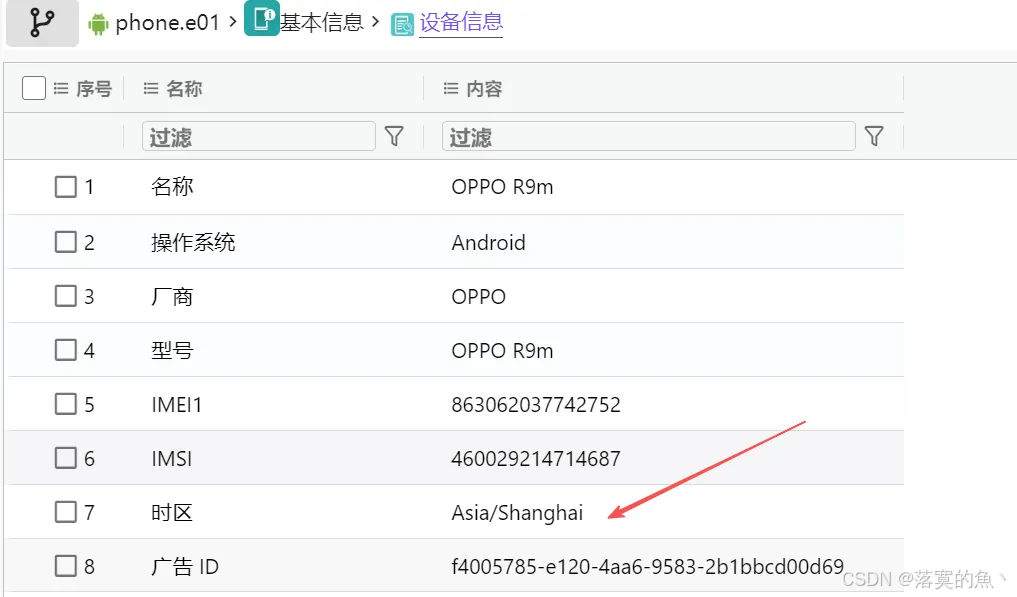Select the 广告 ID name cell
Viewport: 1017px width, 597px height.
point(185,567)
